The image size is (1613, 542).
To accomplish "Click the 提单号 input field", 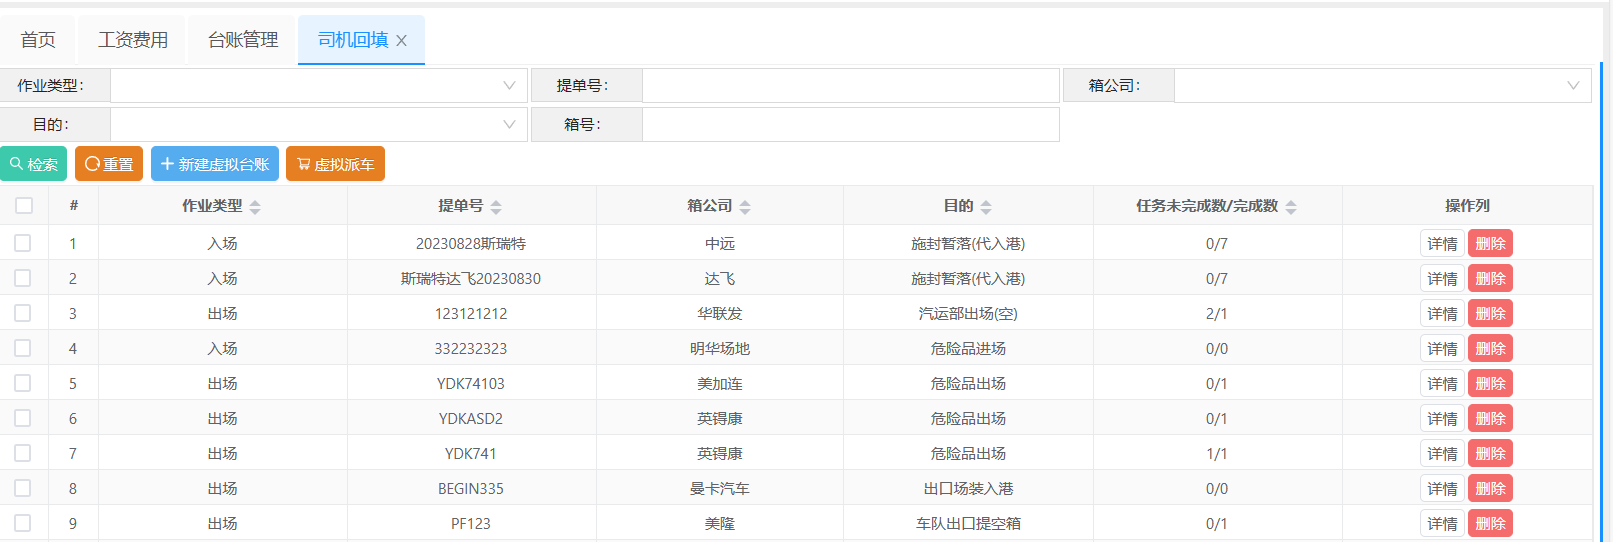I will tap(850, 86).
